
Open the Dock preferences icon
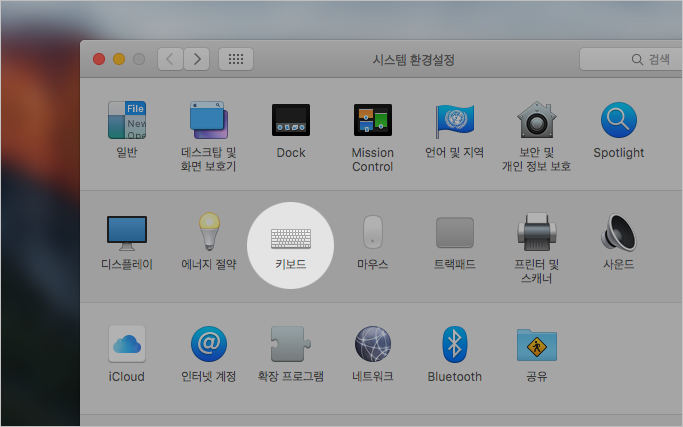(291, 120)
